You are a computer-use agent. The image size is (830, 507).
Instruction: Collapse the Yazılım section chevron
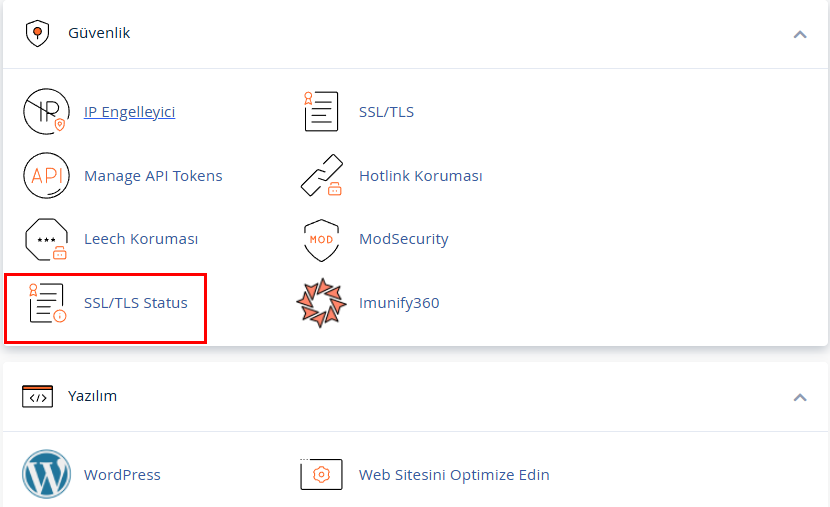tap(799, 397)
